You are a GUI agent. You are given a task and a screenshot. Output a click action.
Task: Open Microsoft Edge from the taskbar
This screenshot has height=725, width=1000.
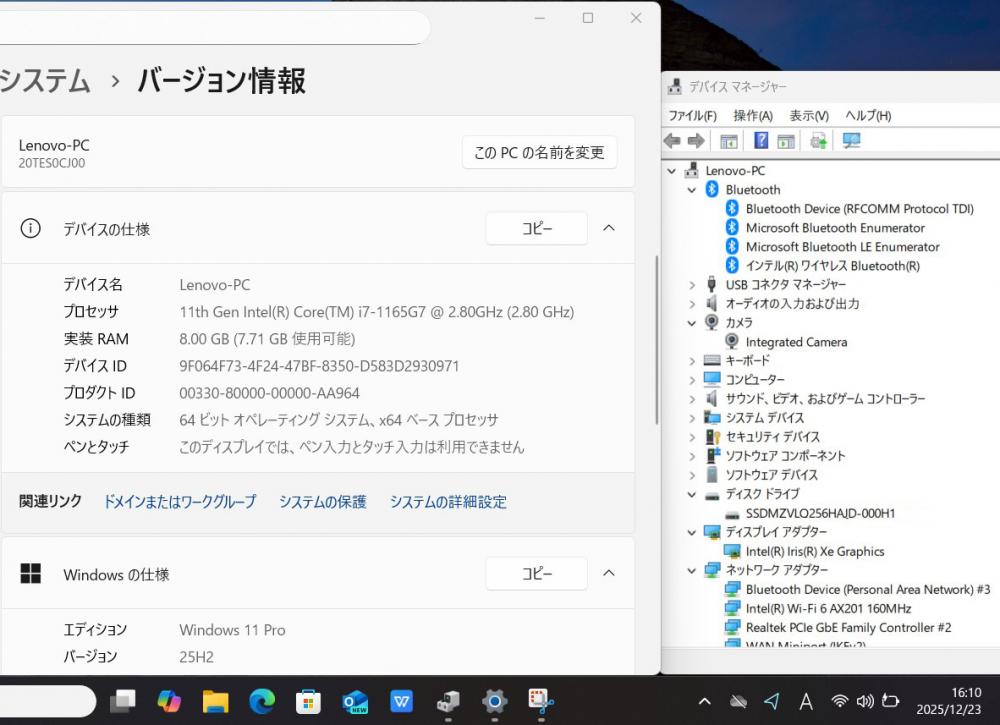click(x=262, y=701)
